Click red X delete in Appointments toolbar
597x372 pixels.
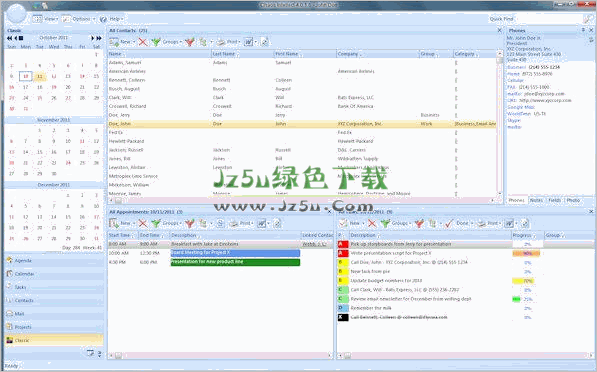[143, 223]
